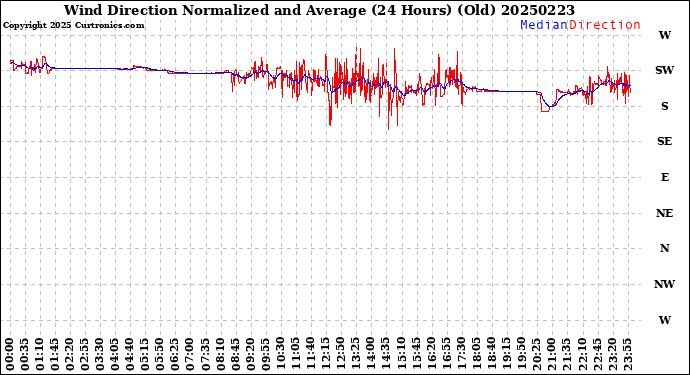This screenshot has width=690, height=375.
Task: Click the "10:30" time axis label
Action: 281,354
